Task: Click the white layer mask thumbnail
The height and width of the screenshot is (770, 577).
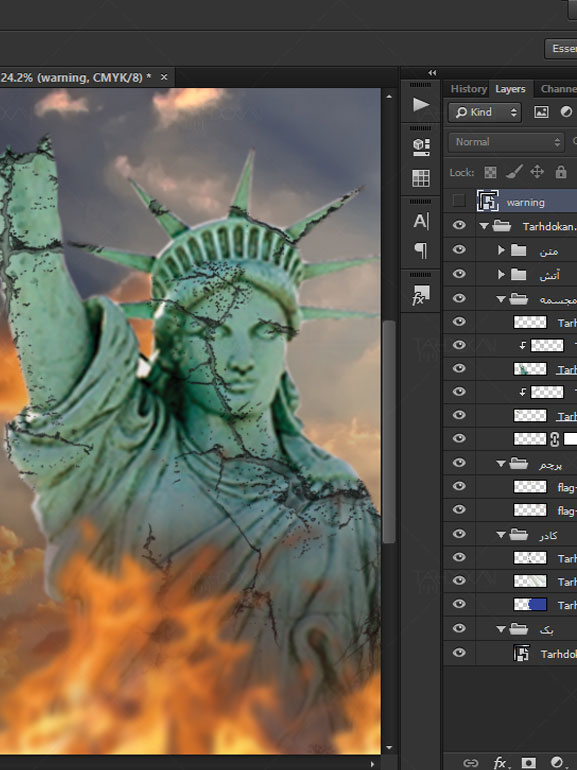Action: click(x=570, y=439)
